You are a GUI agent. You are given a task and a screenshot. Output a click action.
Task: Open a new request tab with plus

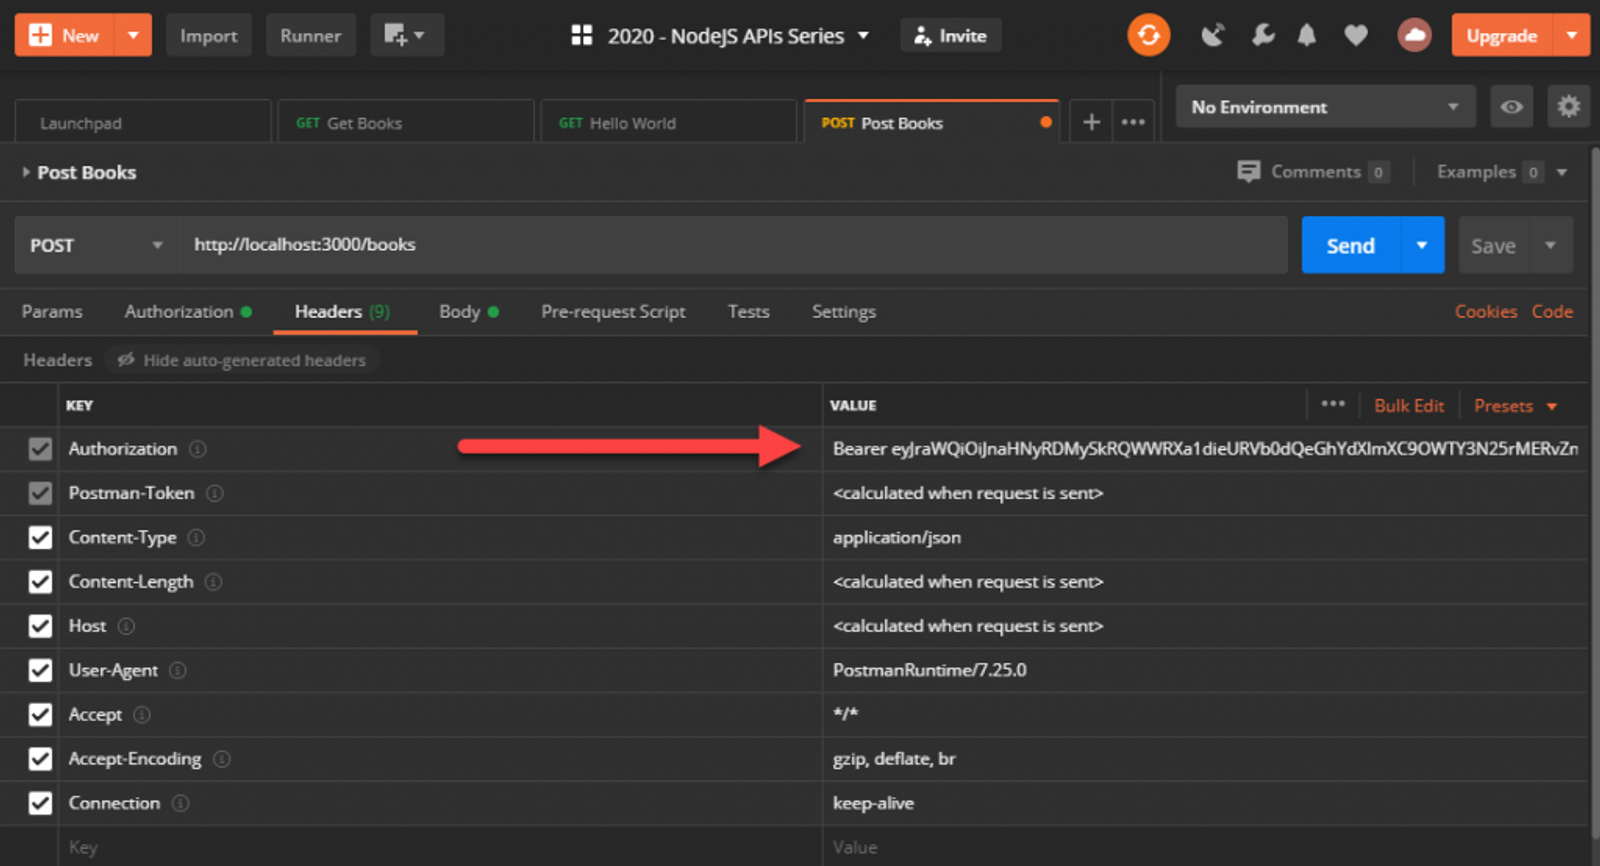tap(1091, 122)
